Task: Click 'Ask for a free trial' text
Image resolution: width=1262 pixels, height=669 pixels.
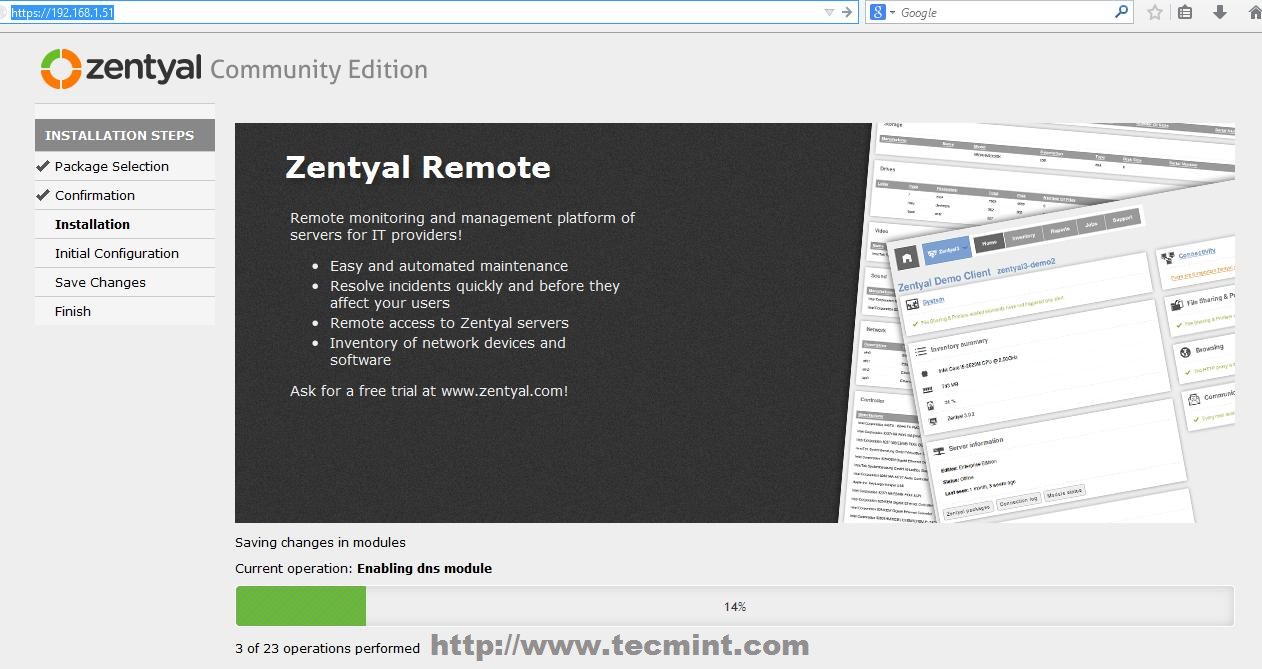Action: pos(429,391)
